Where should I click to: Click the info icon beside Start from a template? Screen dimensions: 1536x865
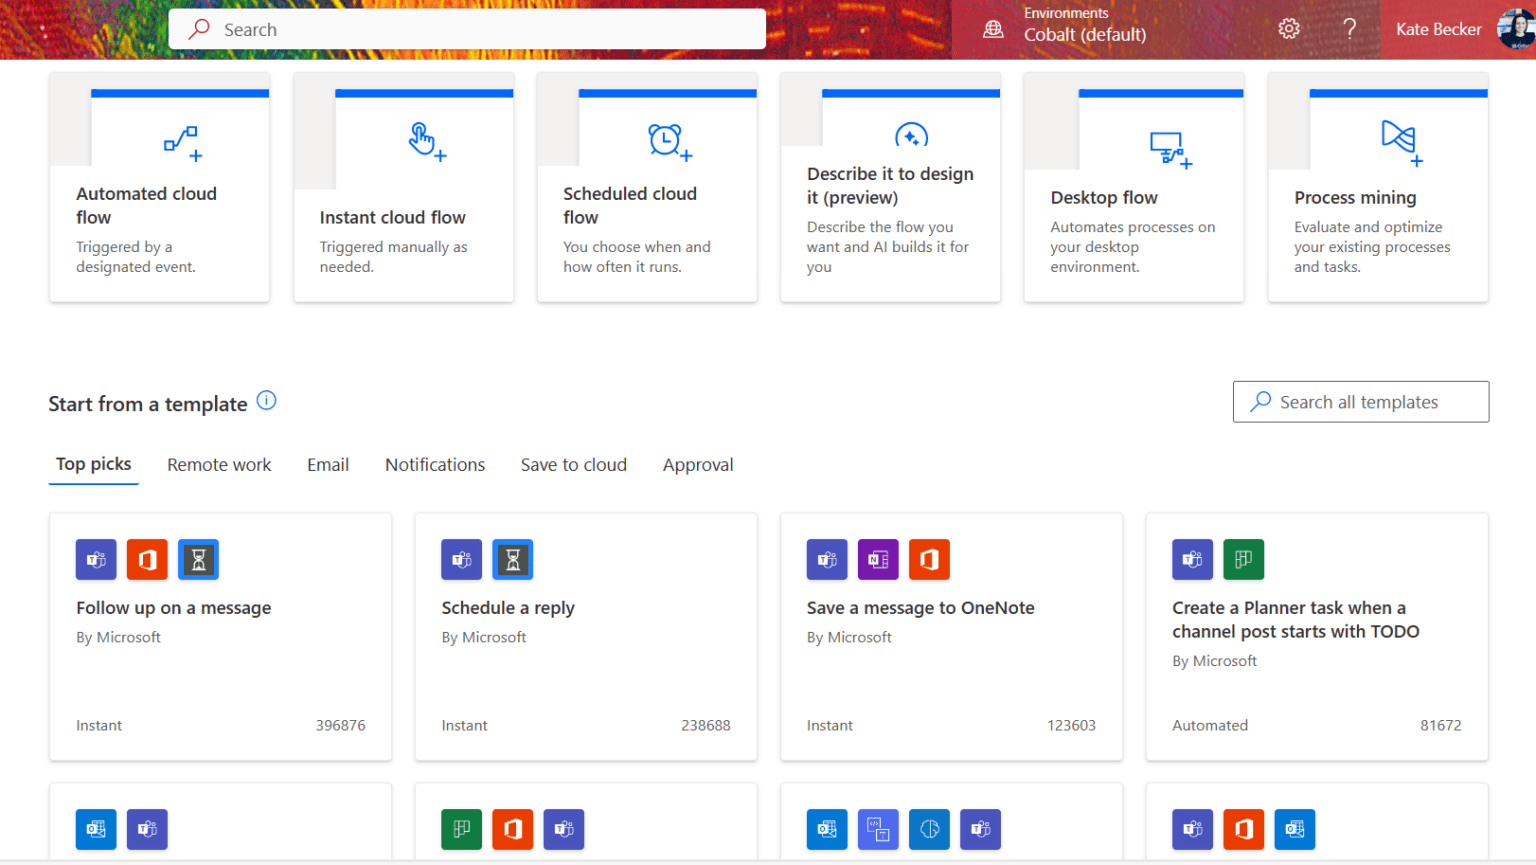[x=266, y=399]
